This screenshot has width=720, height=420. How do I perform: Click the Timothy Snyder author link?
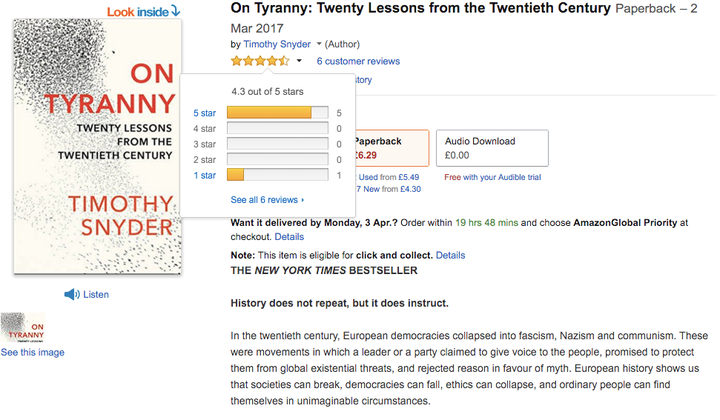[x=277, y=44]
